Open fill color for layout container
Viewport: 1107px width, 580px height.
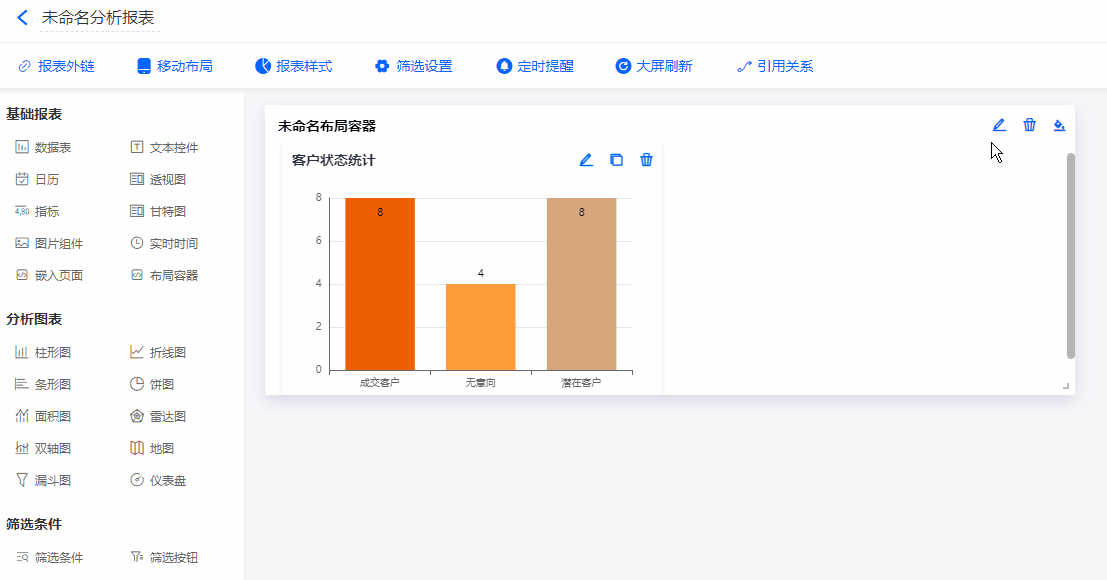pos(1060,125)
